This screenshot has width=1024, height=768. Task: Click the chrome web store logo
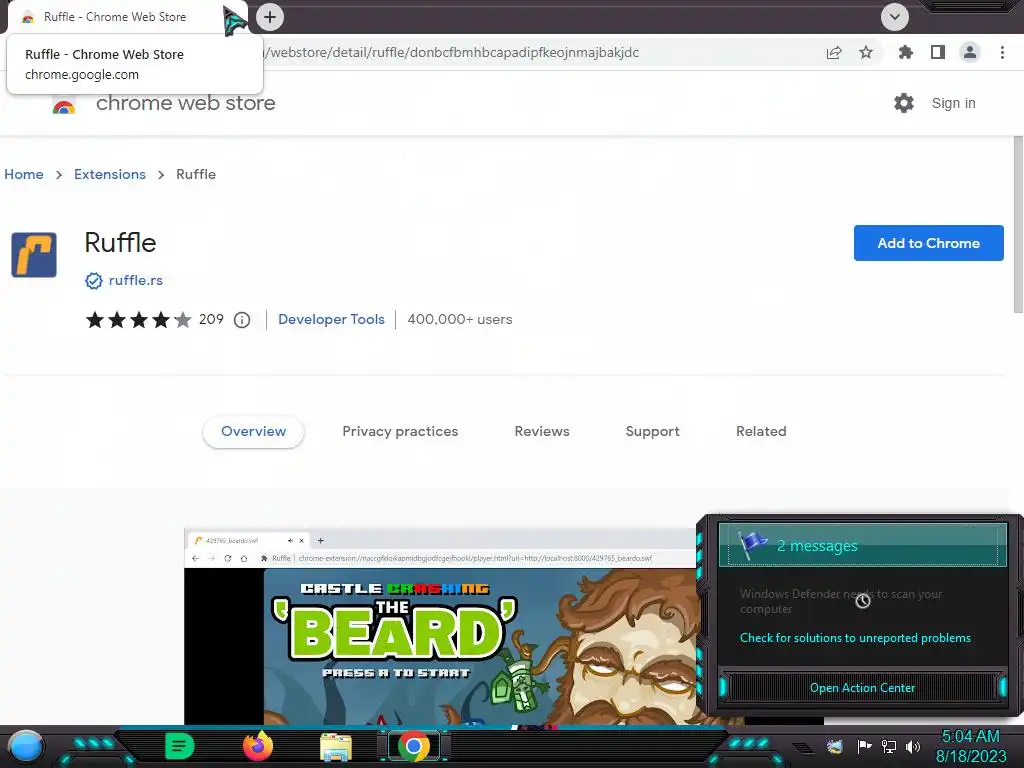[64, 104]
